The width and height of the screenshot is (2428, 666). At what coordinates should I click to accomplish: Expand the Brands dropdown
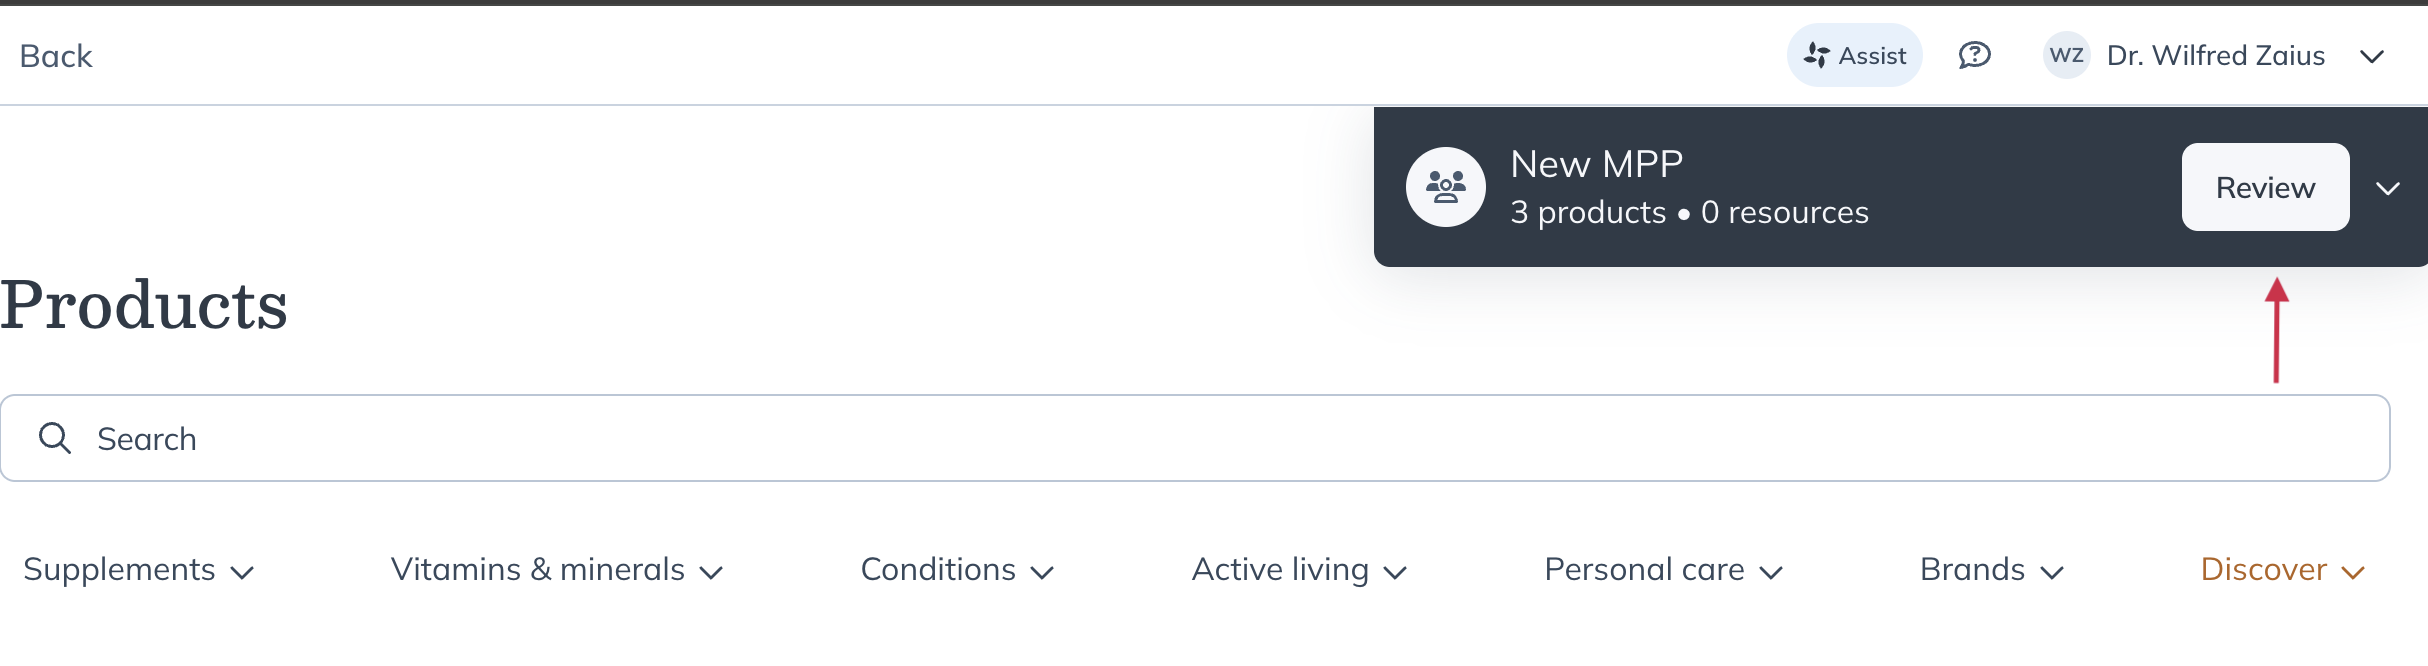[1991, 570]
